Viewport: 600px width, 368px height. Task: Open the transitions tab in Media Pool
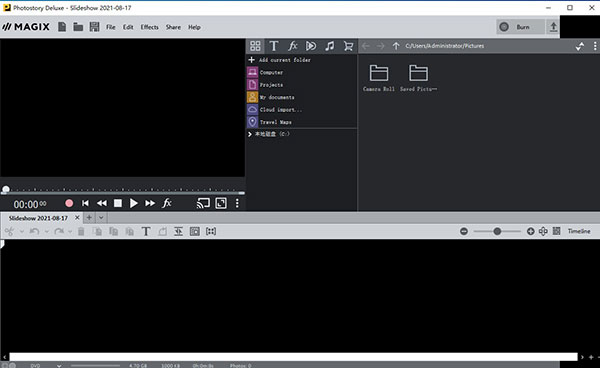(x=311, y=46)
